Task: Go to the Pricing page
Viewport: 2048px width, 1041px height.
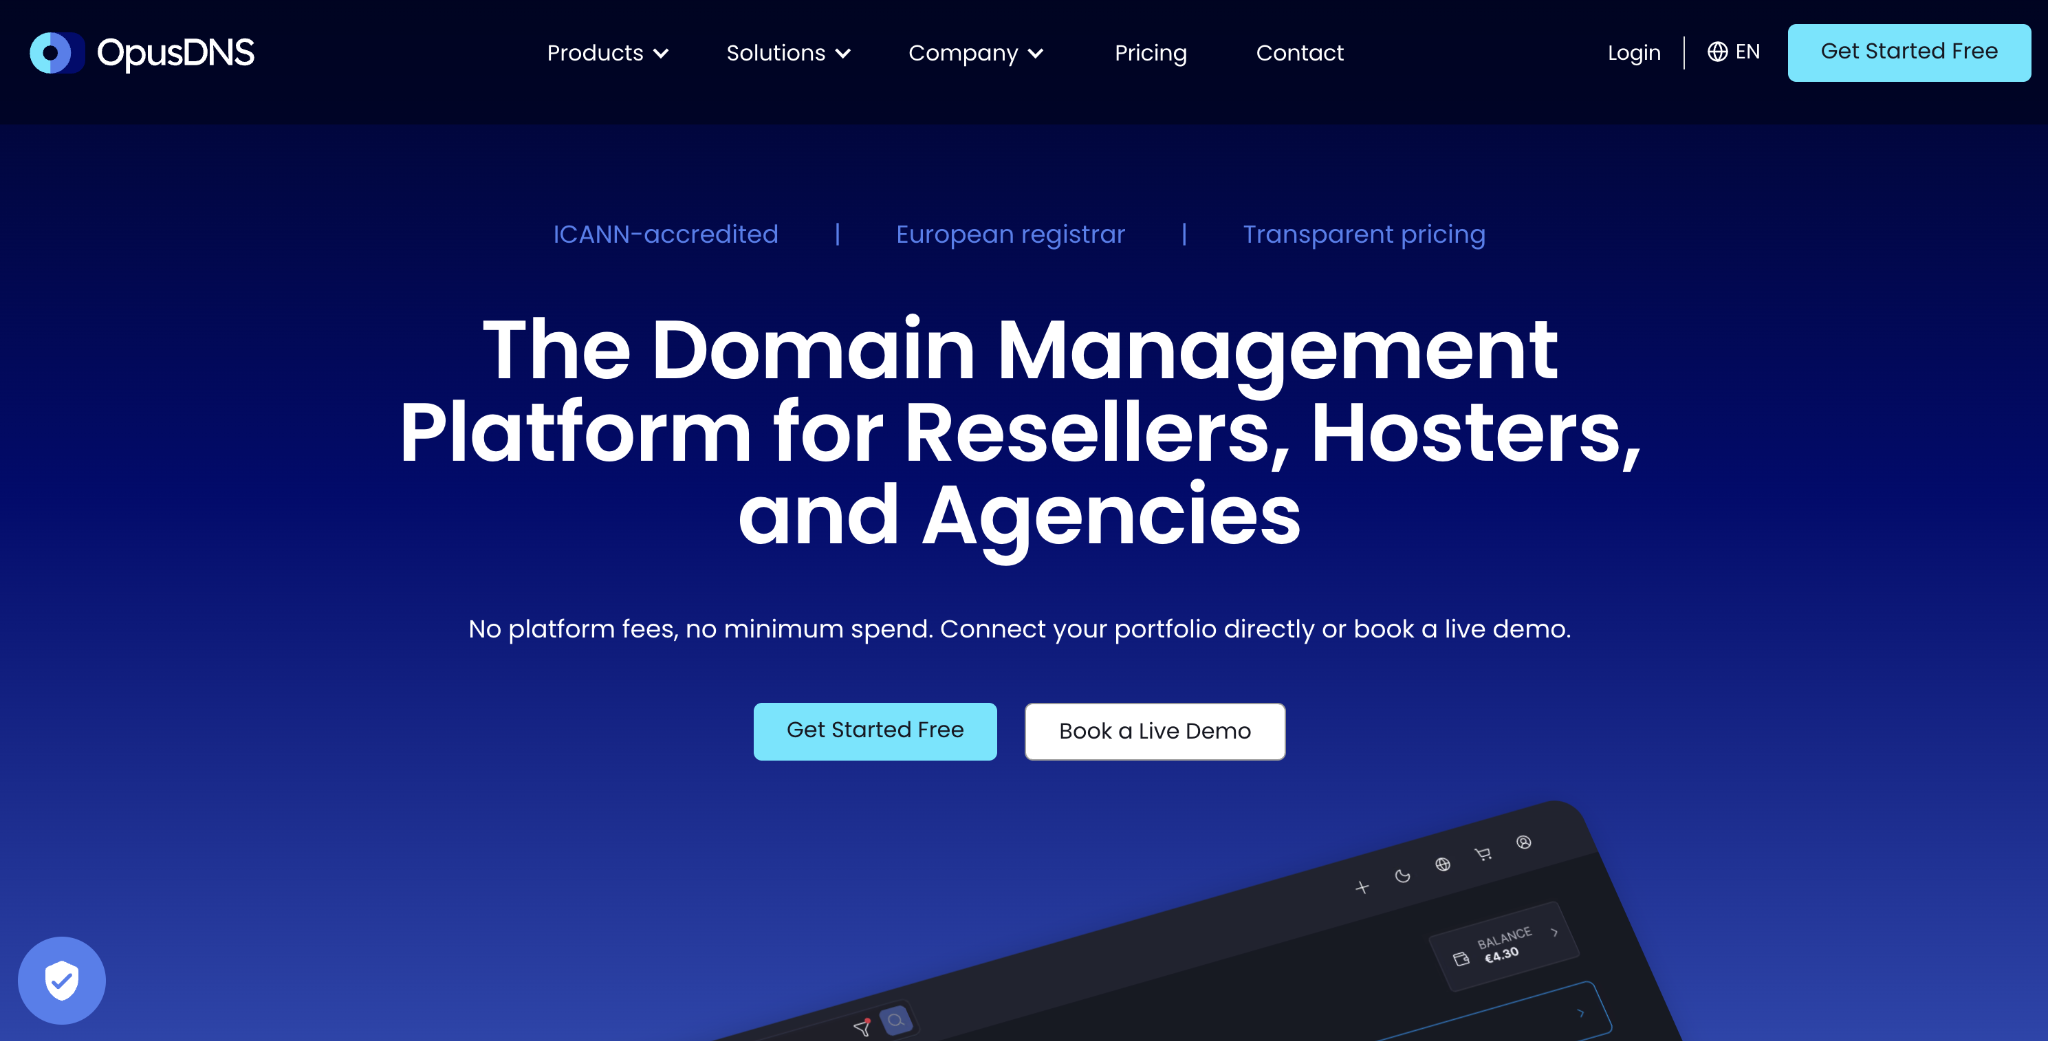Action: tap(1150, 53)
